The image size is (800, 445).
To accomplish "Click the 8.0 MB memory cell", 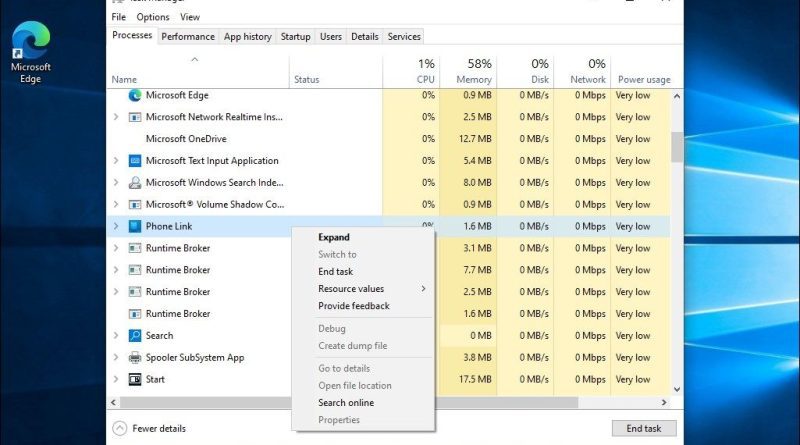I will point(468,183).
